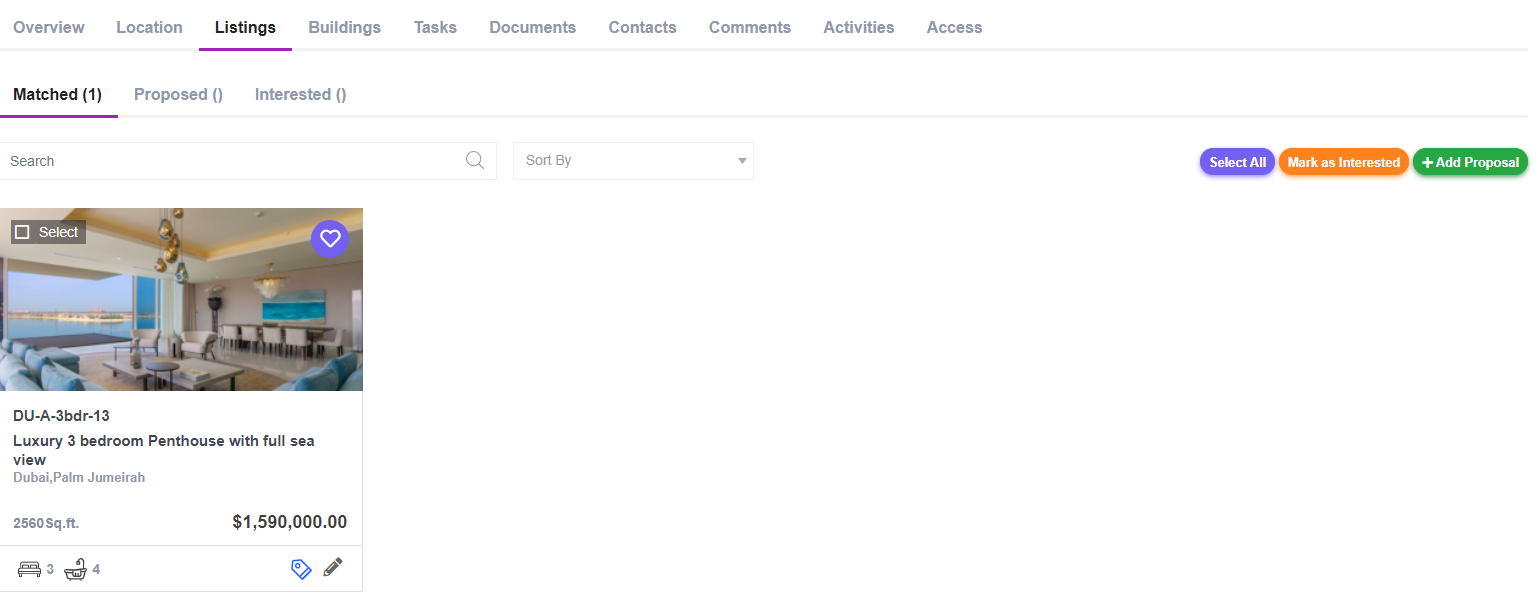The image size is (1539, 595).
Task: Click the bathtub icon on listing card
Action: (x=75, y=570)
